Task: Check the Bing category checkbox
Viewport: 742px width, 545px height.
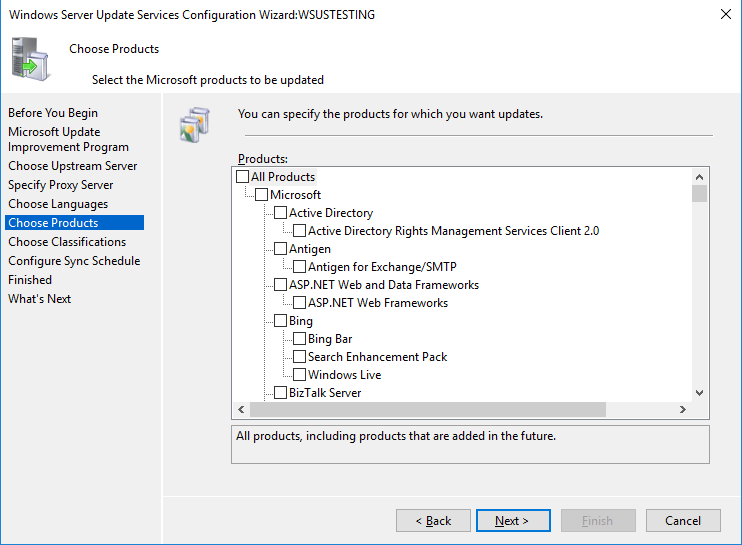Action: coord(280,320)
